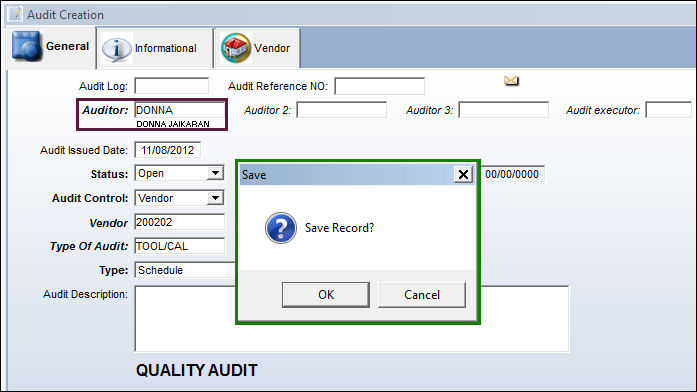
Task: Click the Auditor field containing DONNA
Action: tap(180, 110)
